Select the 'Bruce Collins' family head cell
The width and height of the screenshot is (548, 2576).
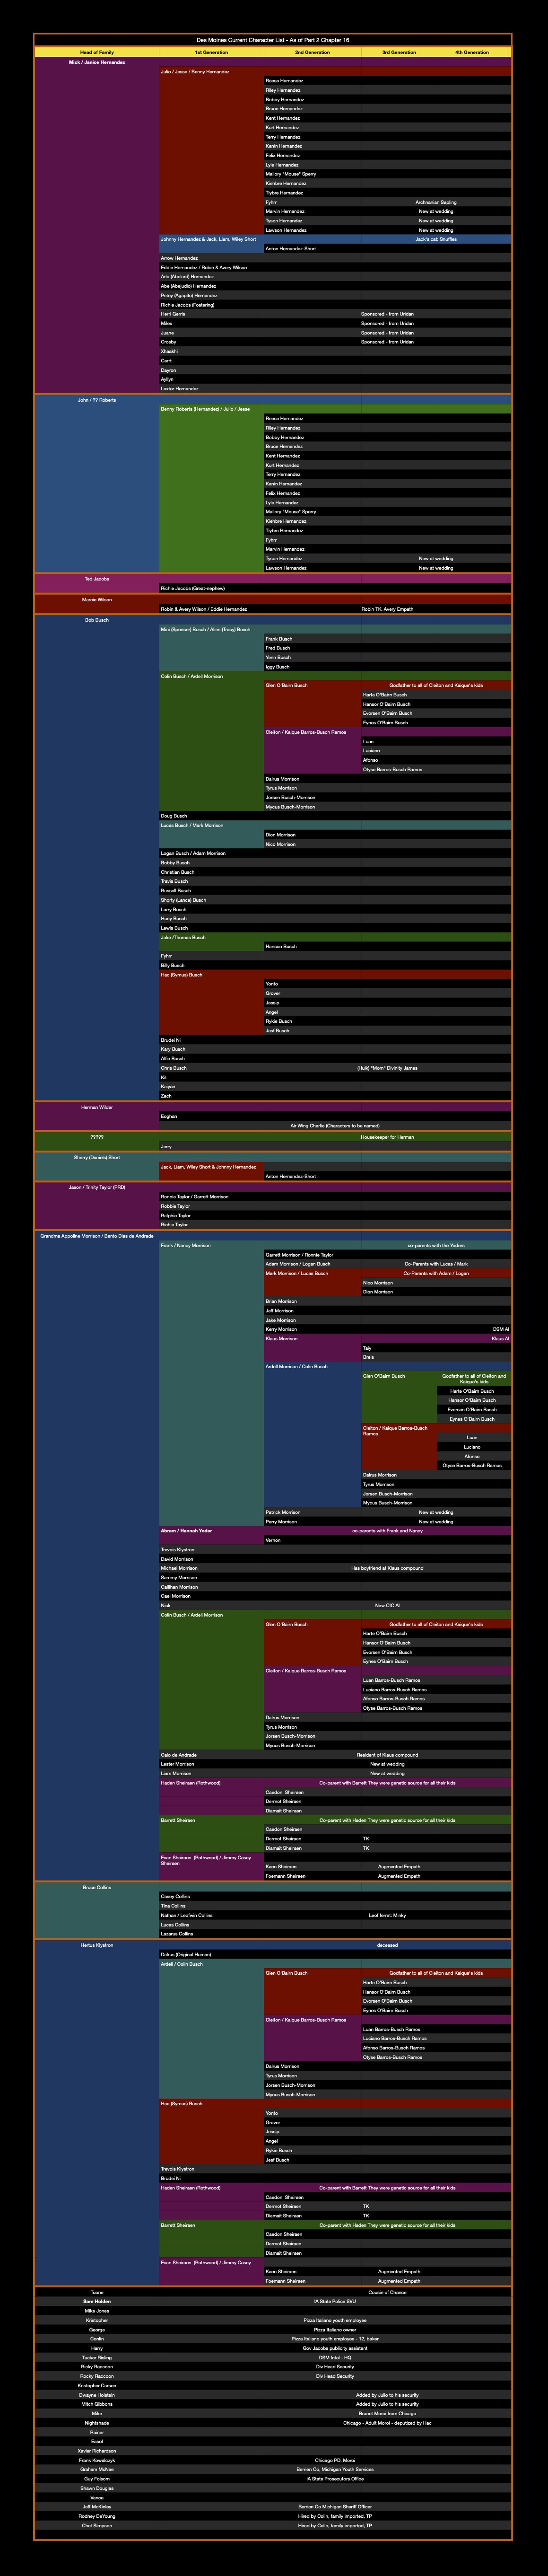97,1887
